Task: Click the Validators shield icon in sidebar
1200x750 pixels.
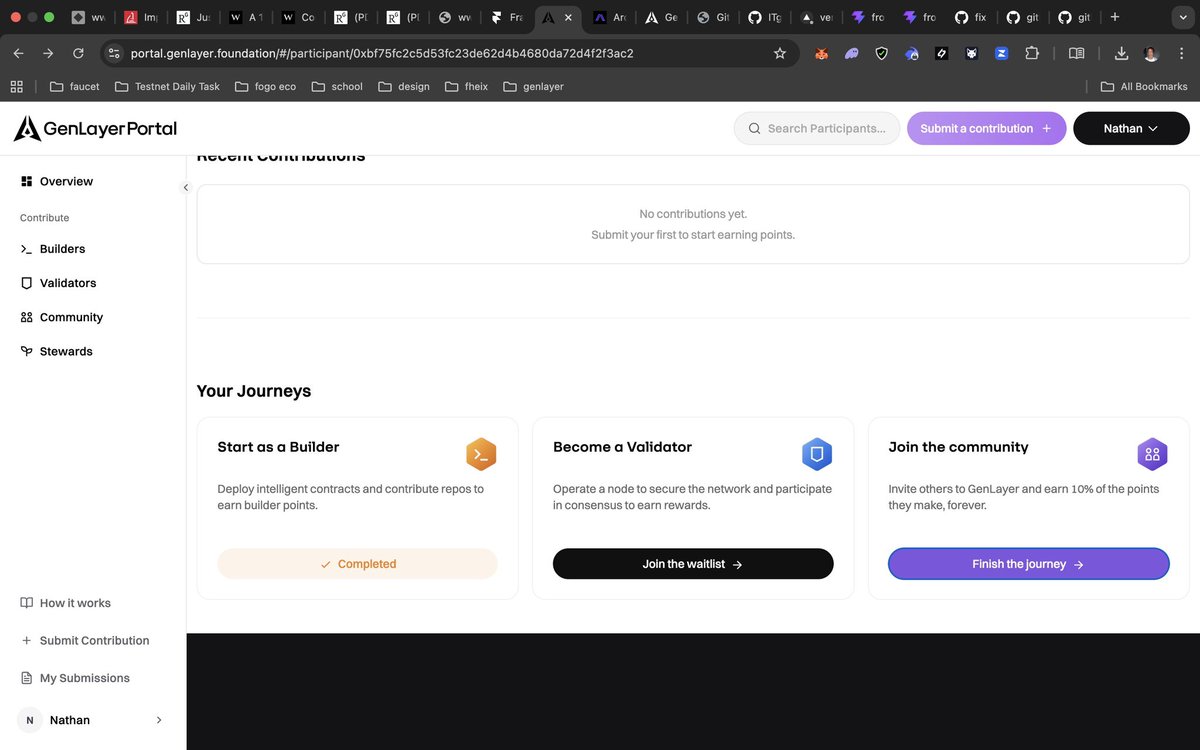Action: [x=27, y=283]
